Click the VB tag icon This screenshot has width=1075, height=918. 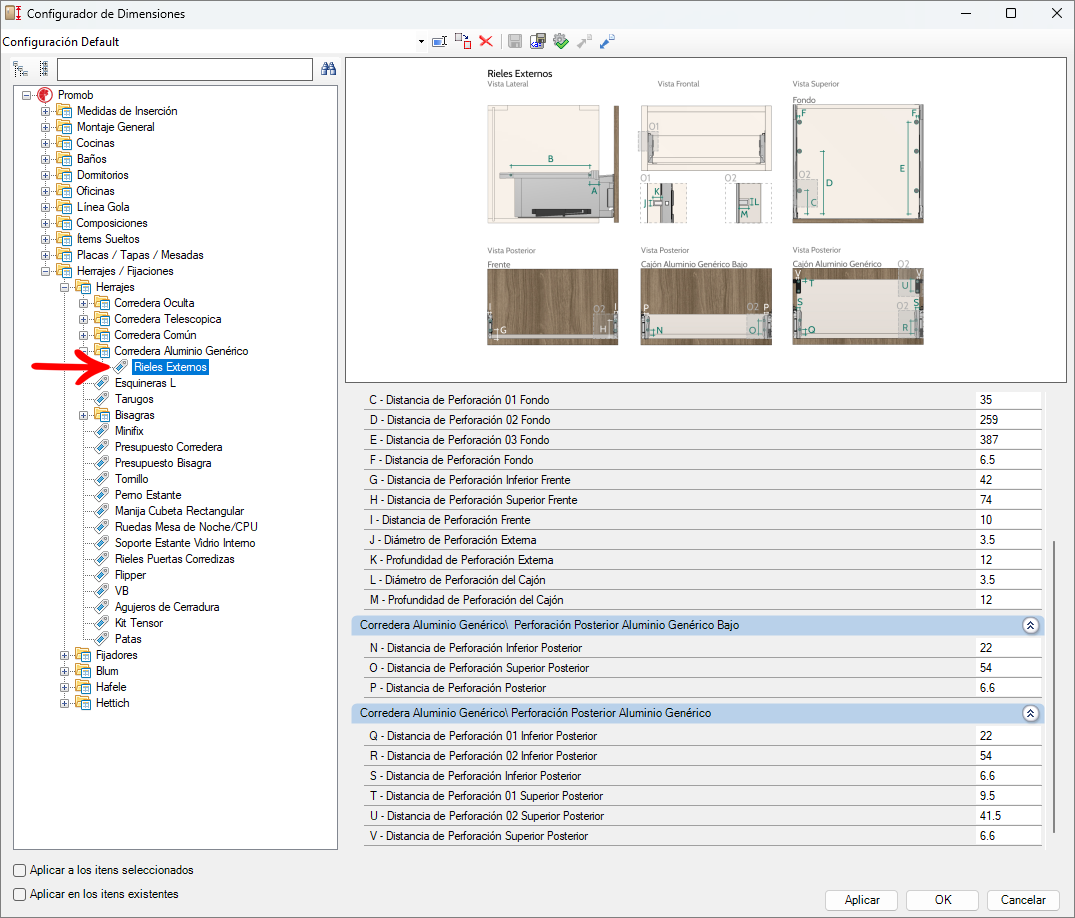click(x=102, y=590)
